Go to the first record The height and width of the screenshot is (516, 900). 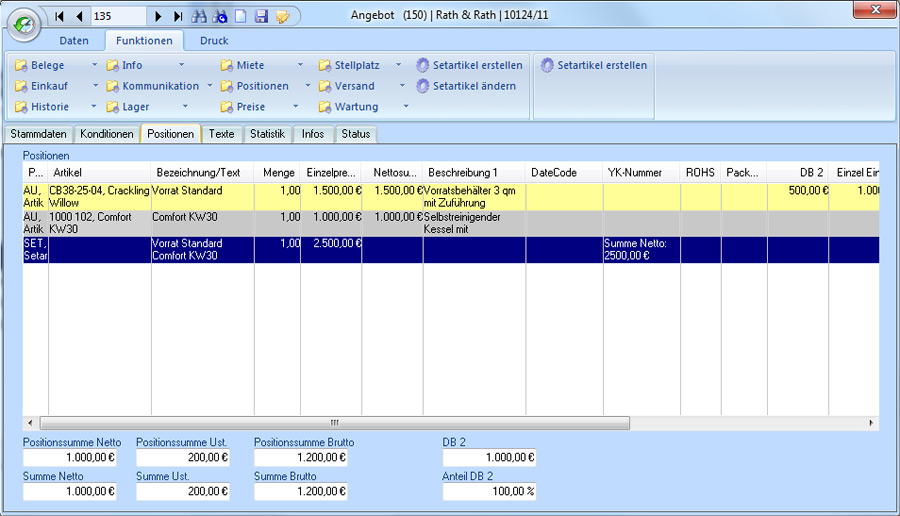(59, 16)
